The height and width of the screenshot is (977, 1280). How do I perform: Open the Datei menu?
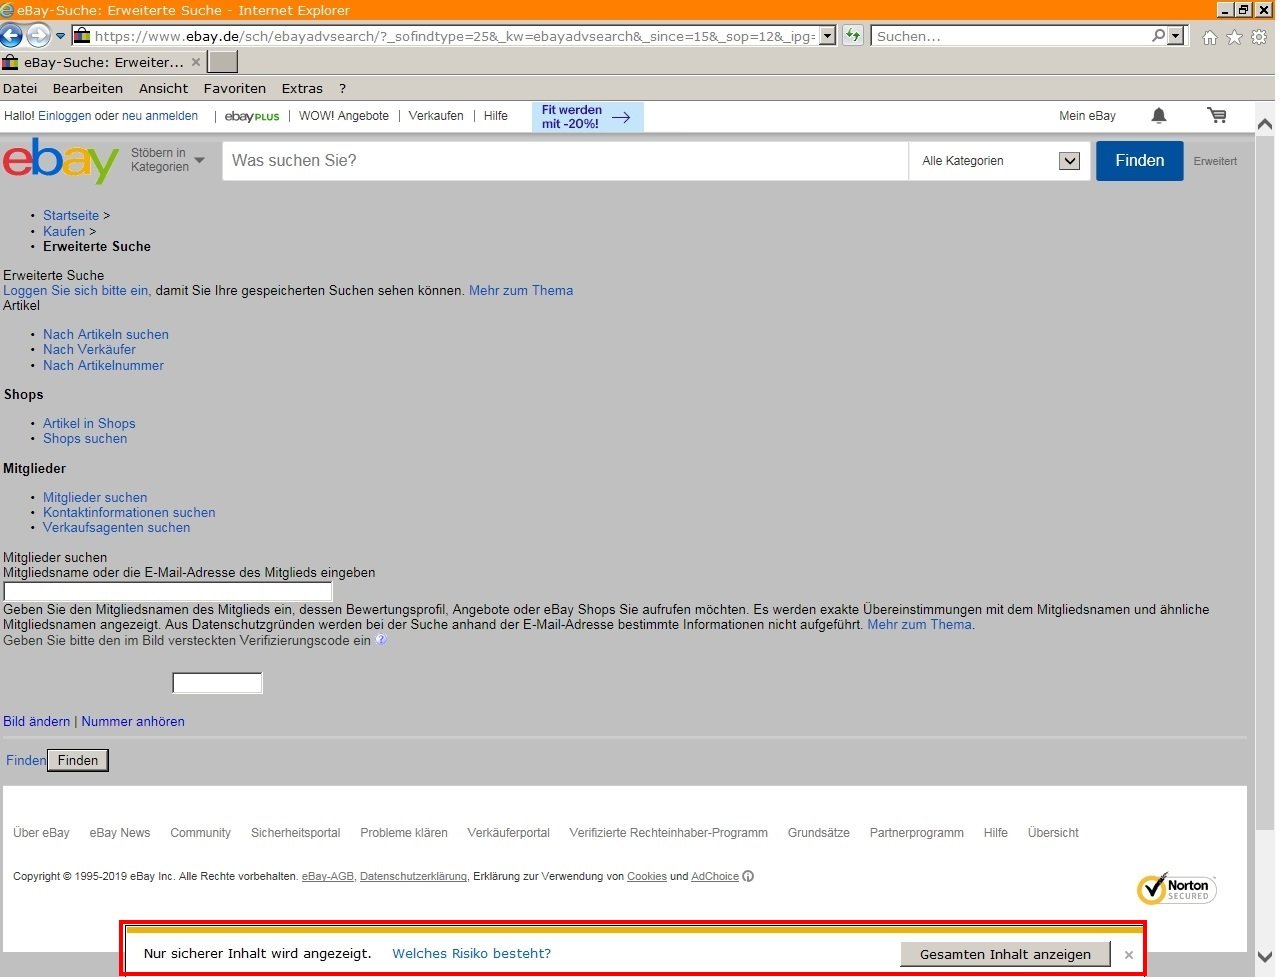[20, 88]
